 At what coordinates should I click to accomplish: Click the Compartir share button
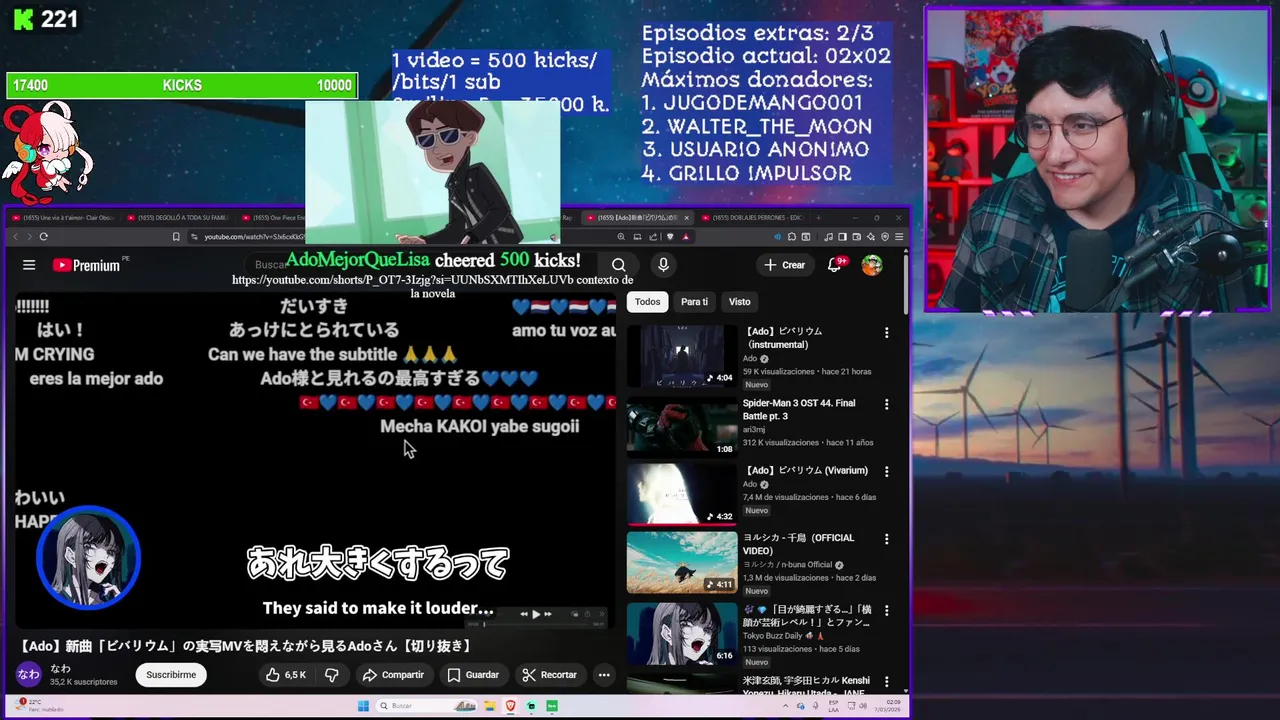point(393,675)
